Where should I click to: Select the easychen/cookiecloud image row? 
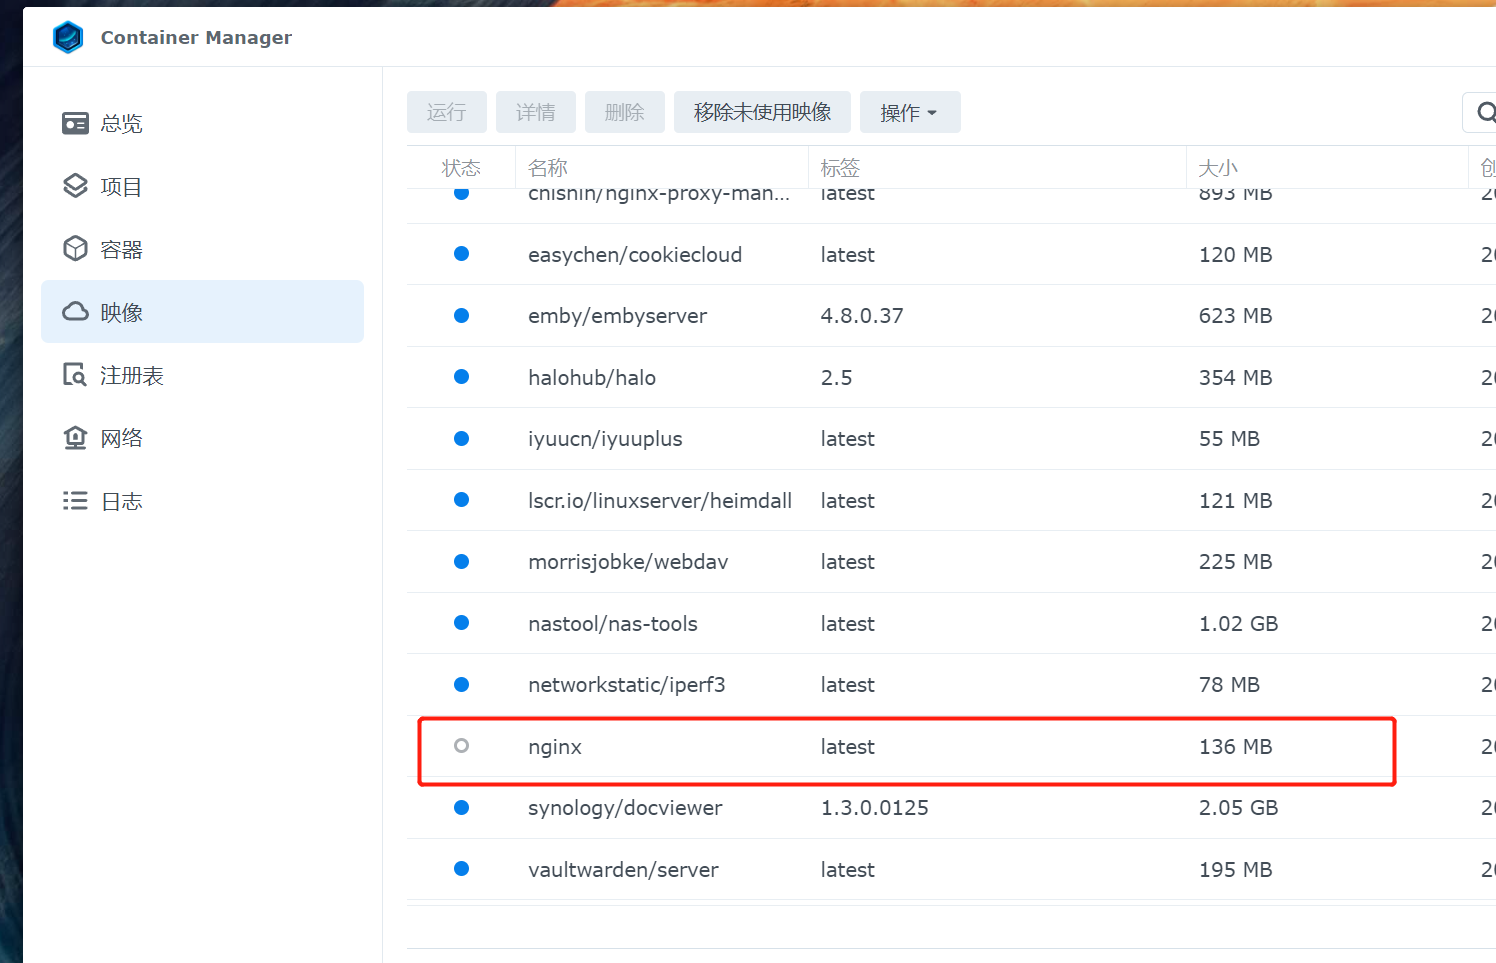951,254
